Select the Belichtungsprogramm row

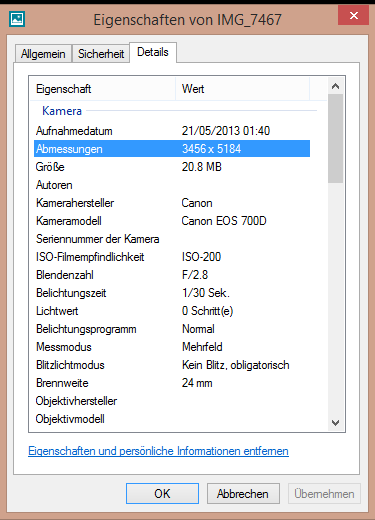click(172, 329)
